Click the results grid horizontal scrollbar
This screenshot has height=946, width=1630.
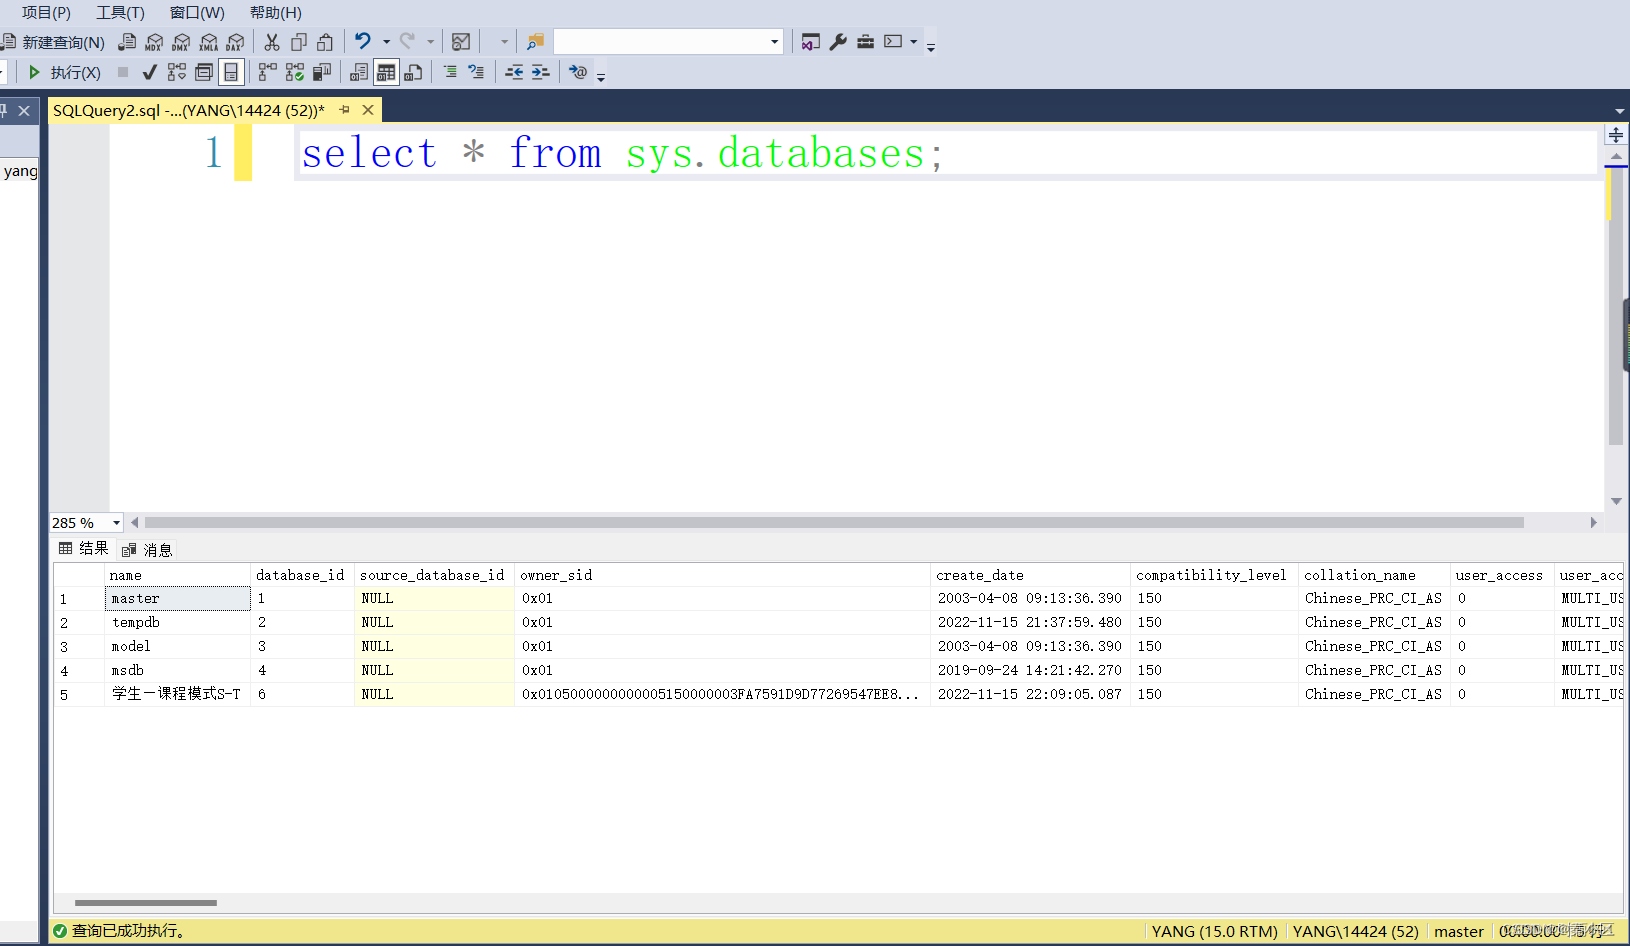pos(146,903)
